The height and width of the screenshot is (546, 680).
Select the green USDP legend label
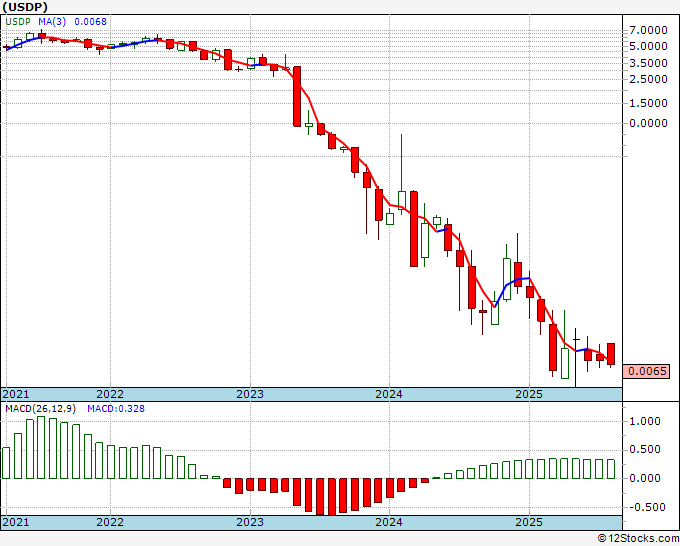(18, 22)
